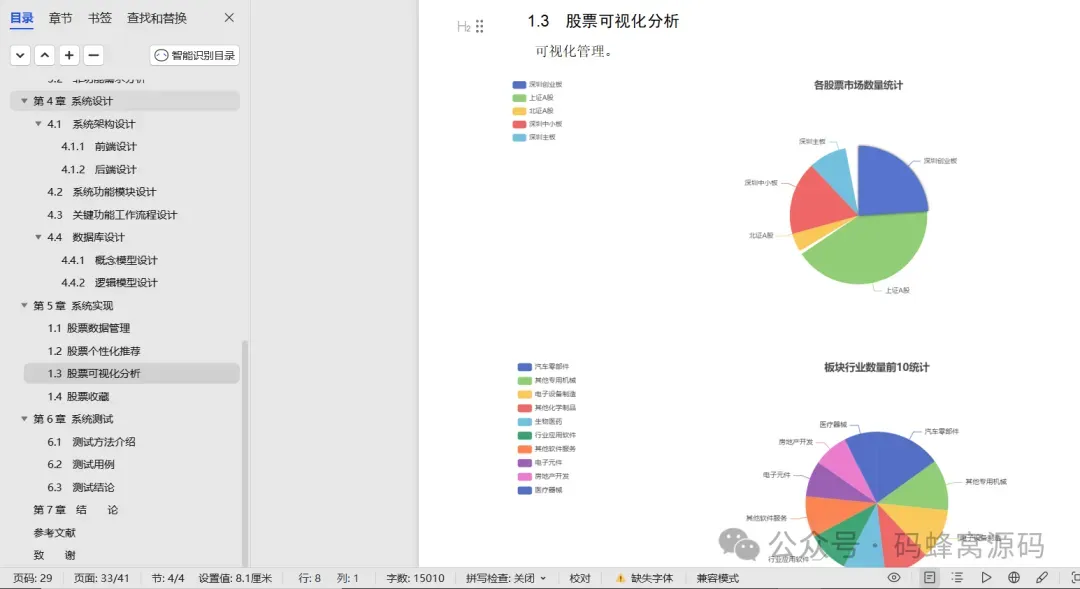This screenshot has width=1080, height=589.
Task: Click the 汽车零部件 legend entry
Action: click(543, 367)
